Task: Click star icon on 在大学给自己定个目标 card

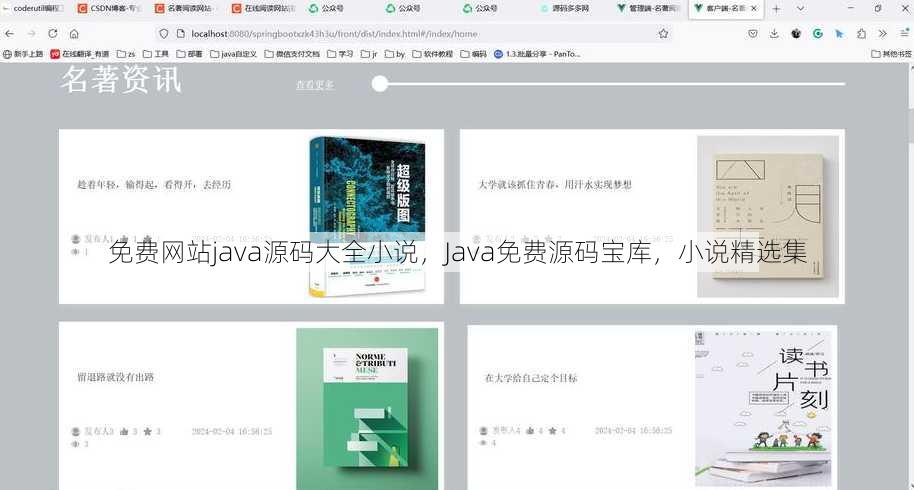Action: click(x=553, y=431)
